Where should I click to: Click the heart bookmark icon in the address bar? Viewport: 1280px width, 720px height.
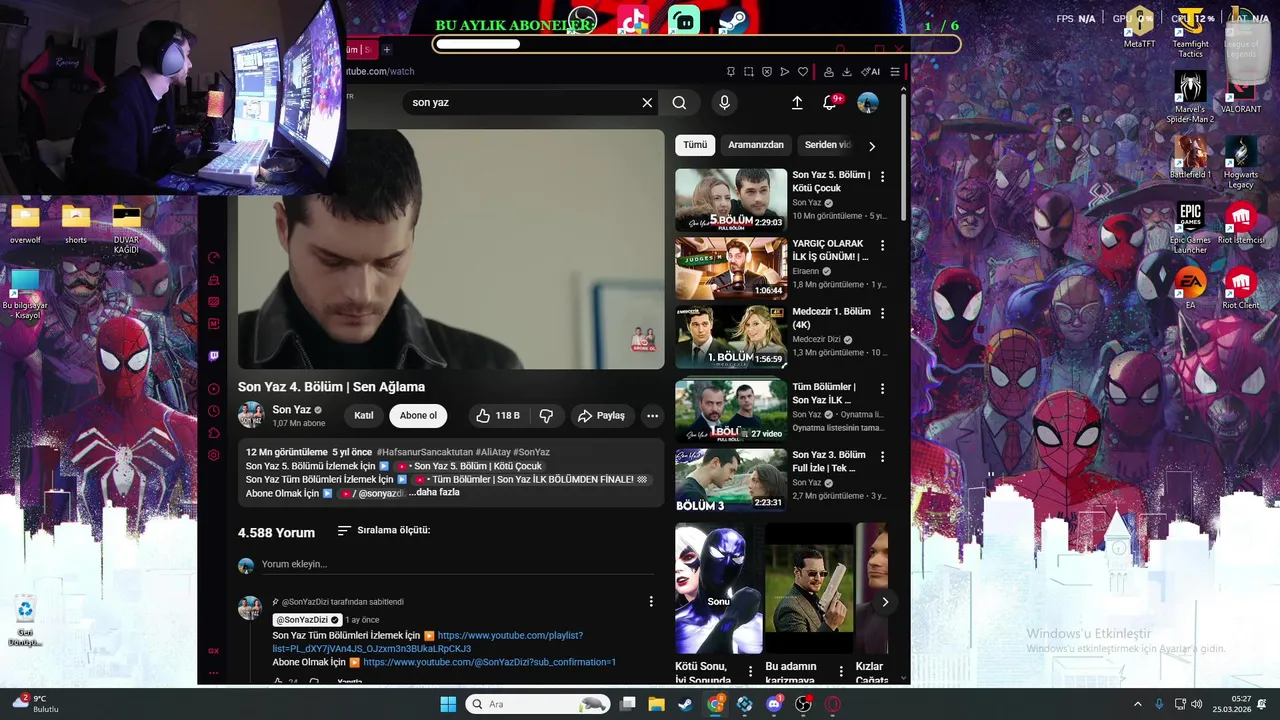click(x=802, y=72)
